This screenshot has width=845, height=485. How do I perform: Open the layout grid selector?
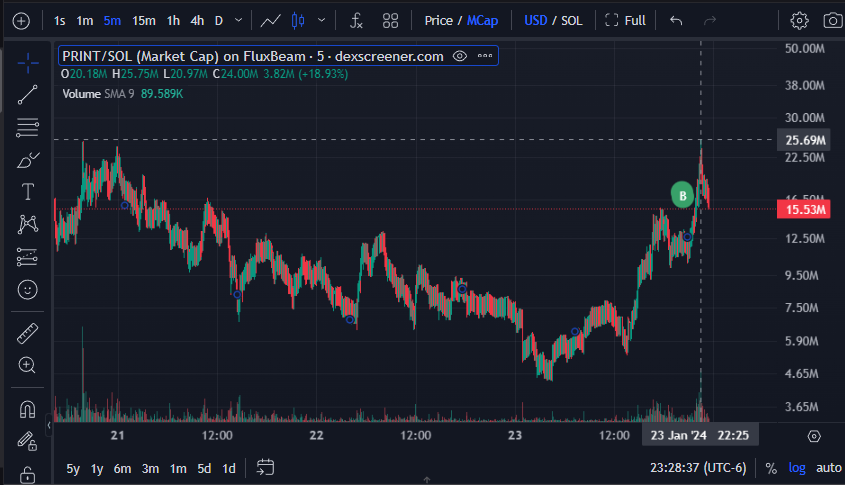(x=390, y=21)
